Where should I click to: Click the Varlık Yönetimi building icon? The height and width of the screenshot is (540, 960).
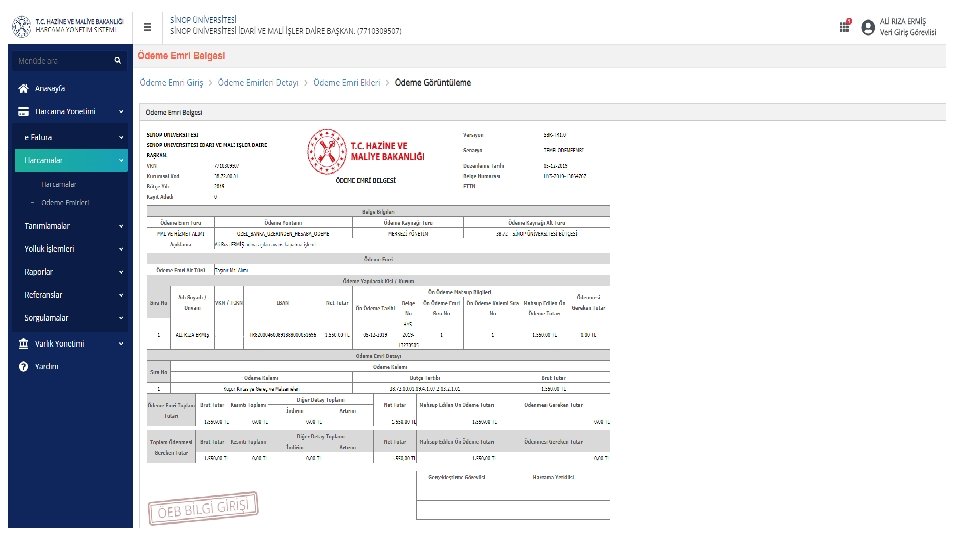(23, 343)
